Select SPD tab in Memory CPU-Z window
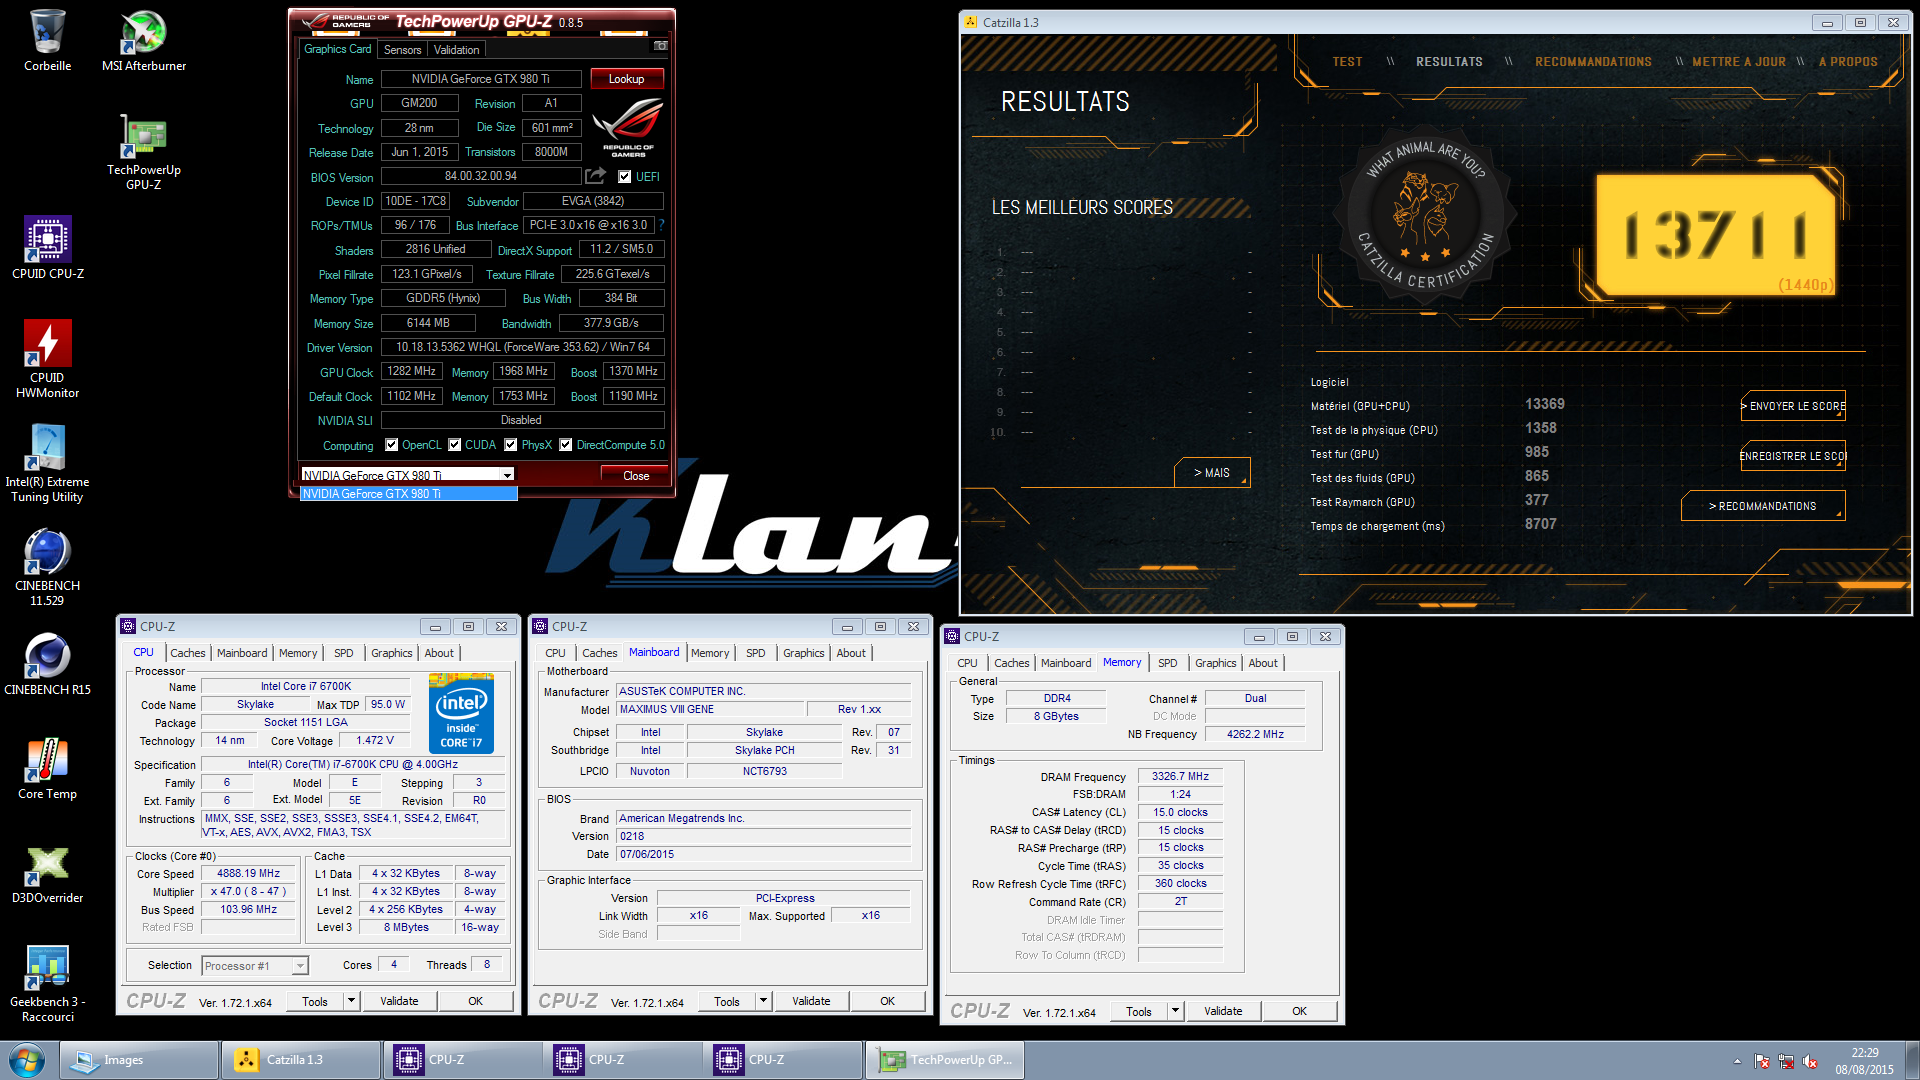Image resolution: width=1920 pixels, height=1080 pixels. click(x=1167, y=663)
